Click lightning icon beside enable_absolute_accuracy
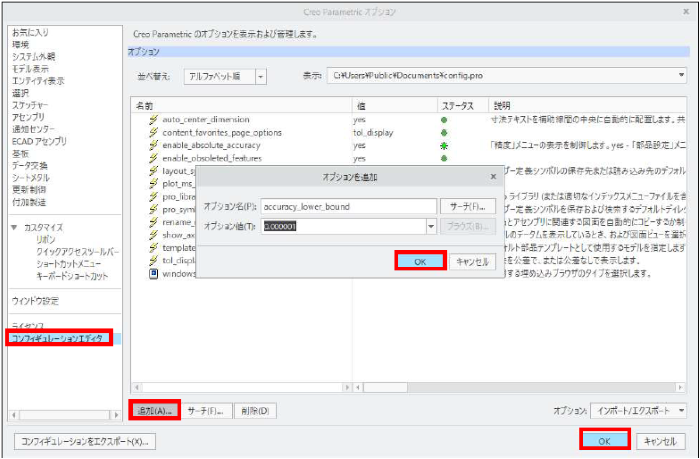Screen dimensions: 700x459 point(154,145)
